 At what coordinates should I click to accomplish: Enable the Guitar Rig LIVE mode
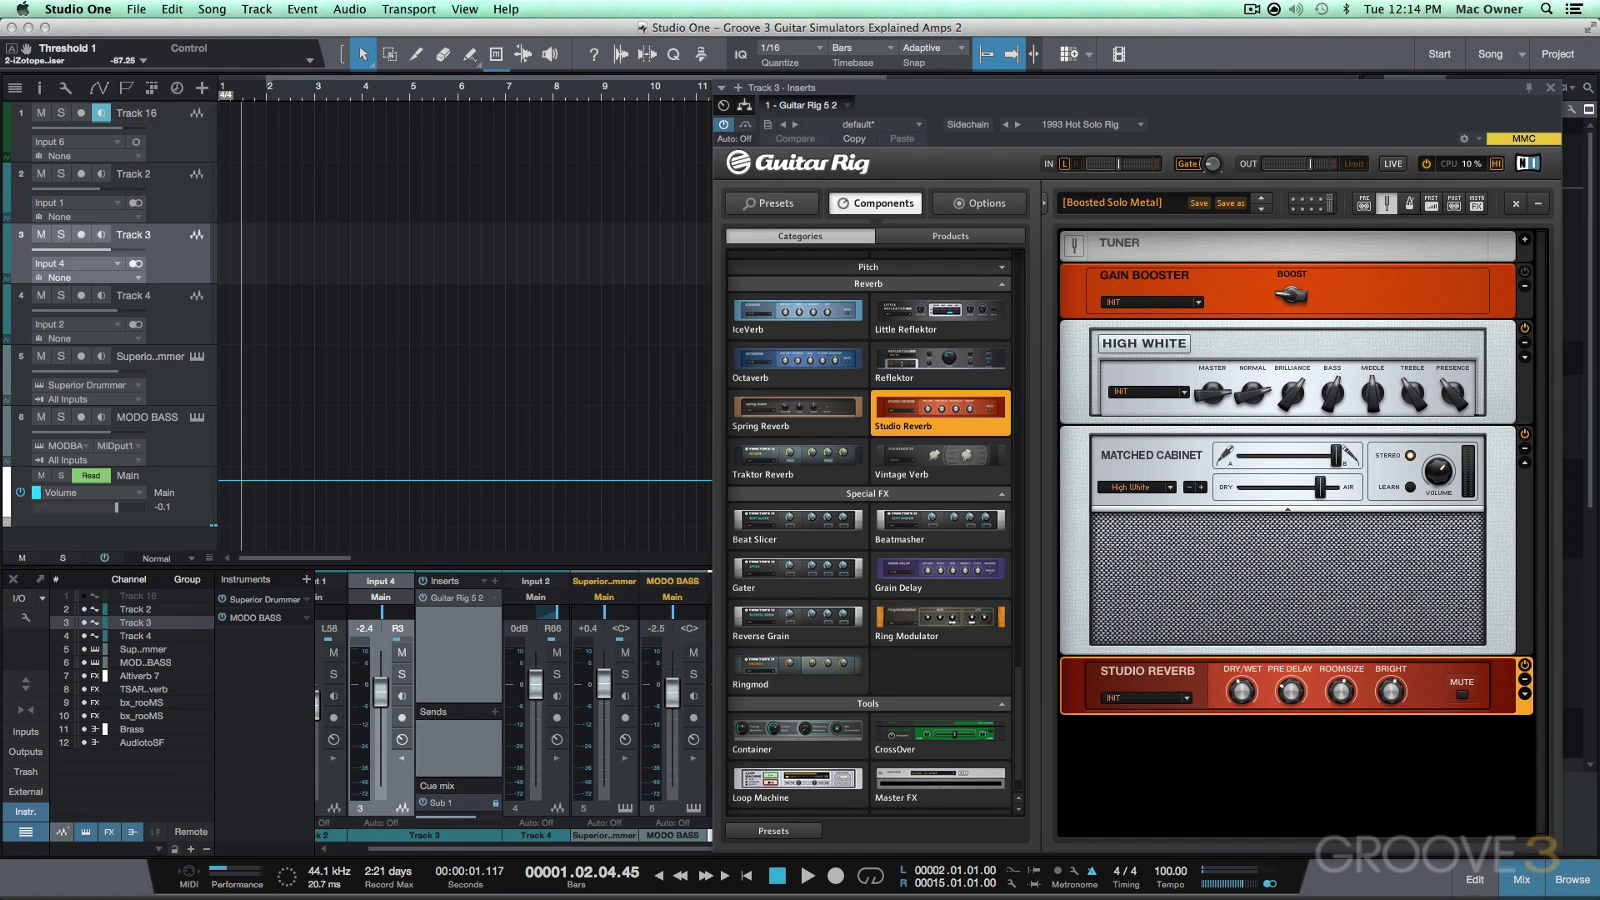pos(1393,164)
